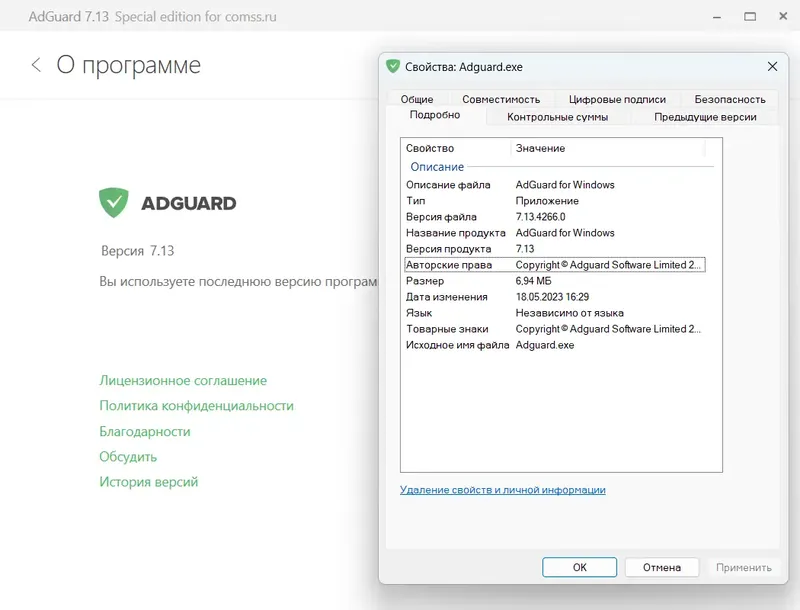Click the Обсудить link
The height and width of the screenshot is (610, 800).
point(130,456)
